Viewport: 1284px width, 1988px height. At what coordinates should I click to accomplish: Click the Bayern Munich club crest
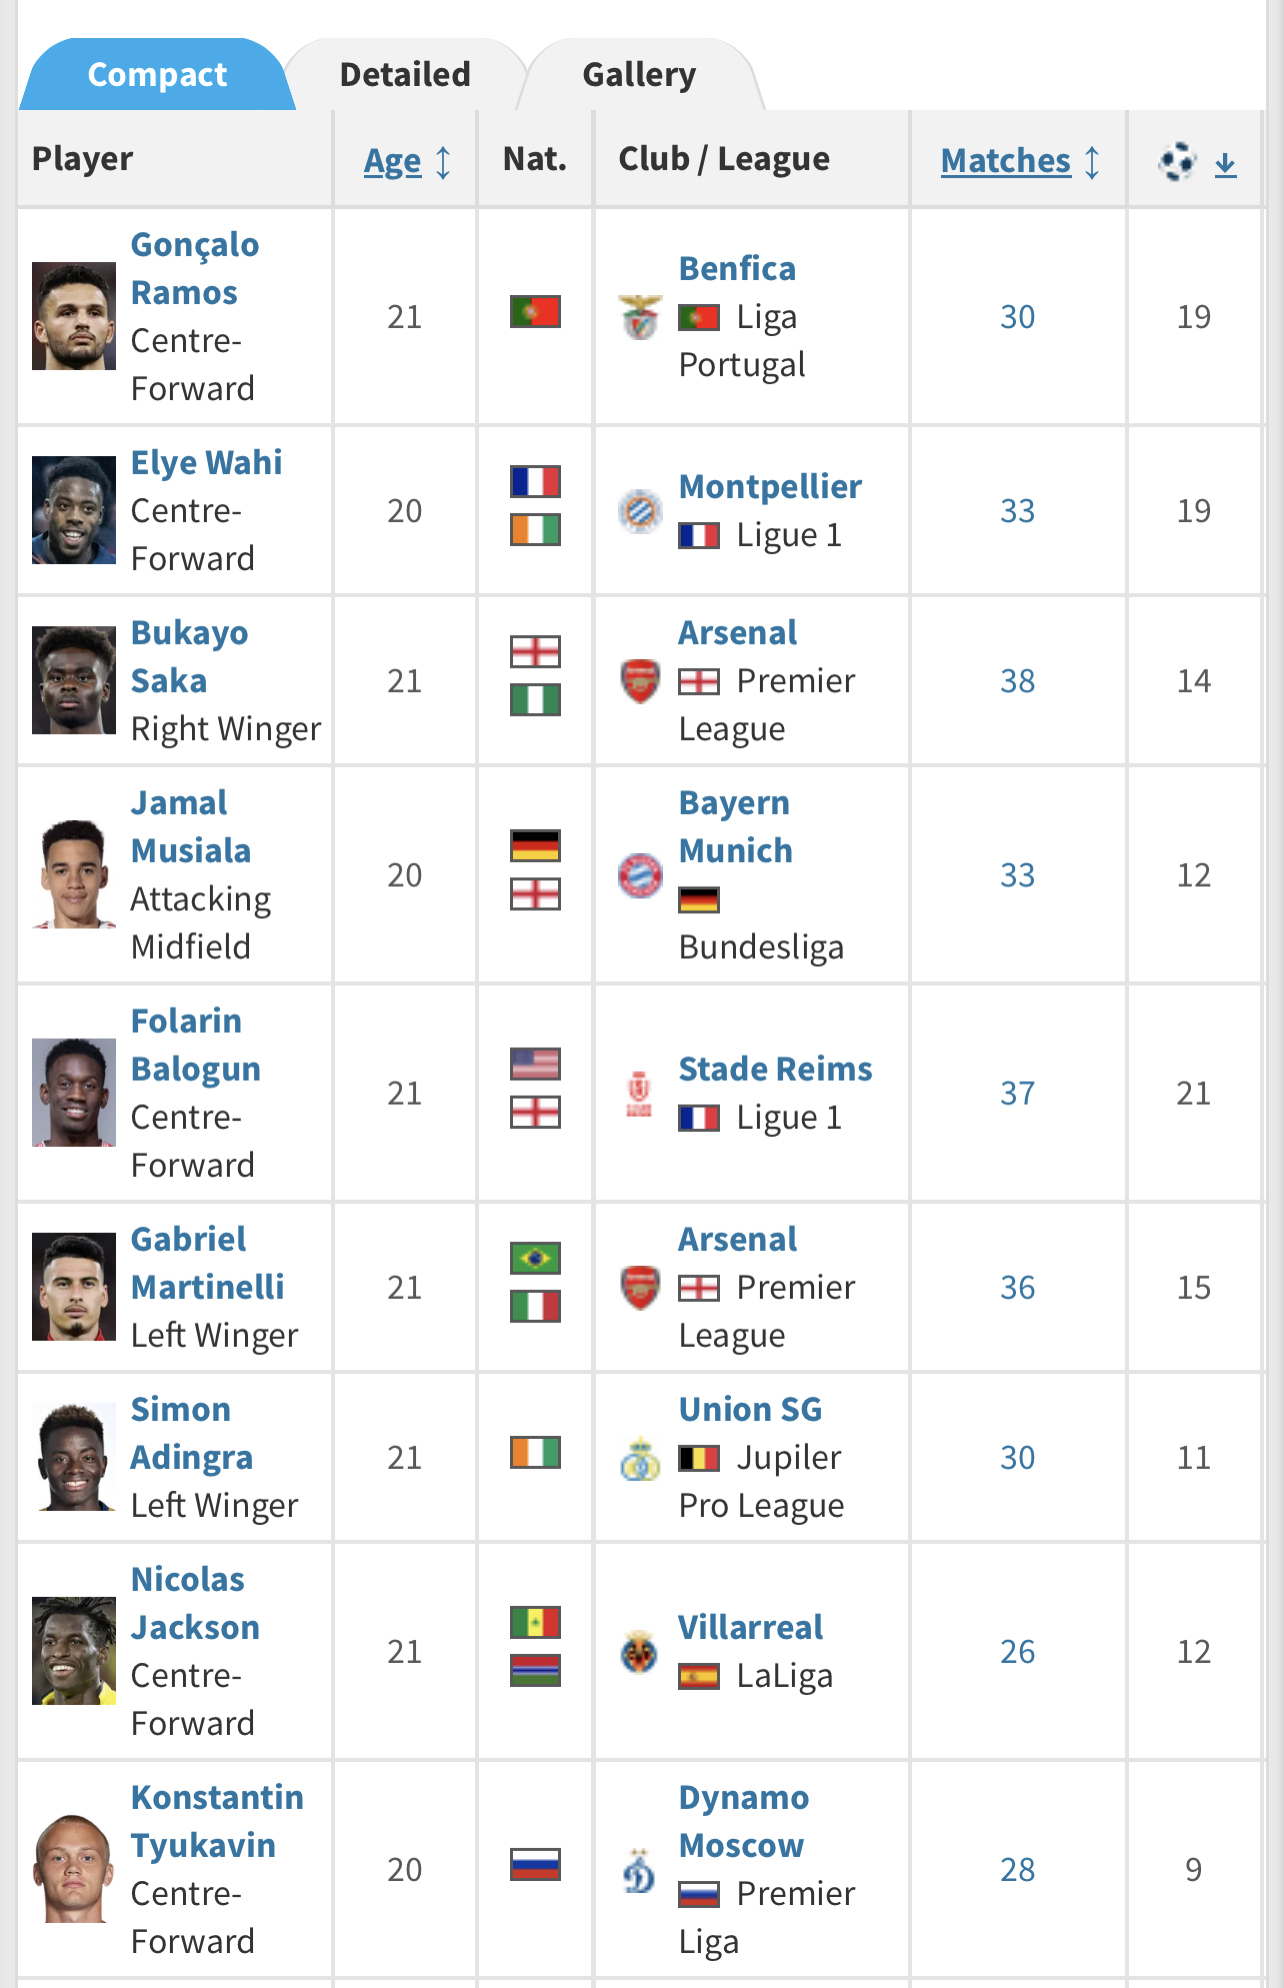click(x=640, y=875)
